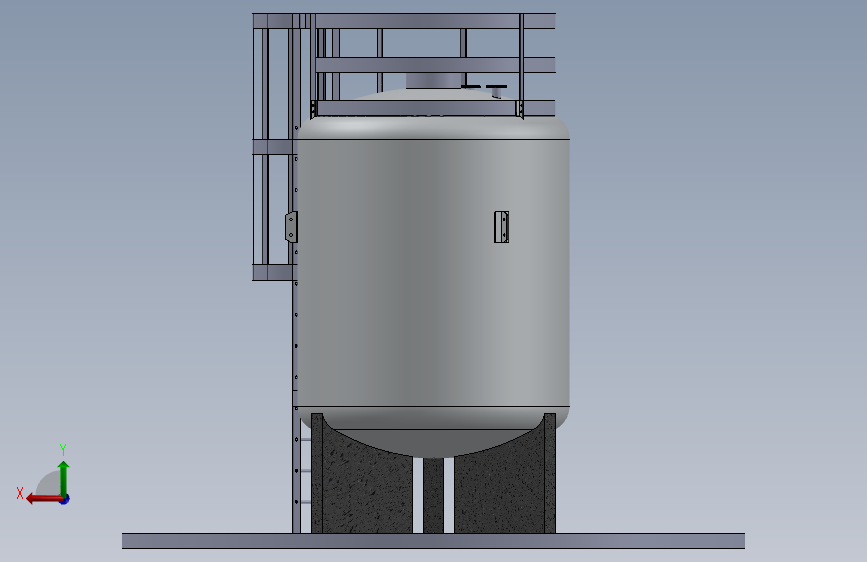Select the tank's main cylindrical shell

pos(434,273)
